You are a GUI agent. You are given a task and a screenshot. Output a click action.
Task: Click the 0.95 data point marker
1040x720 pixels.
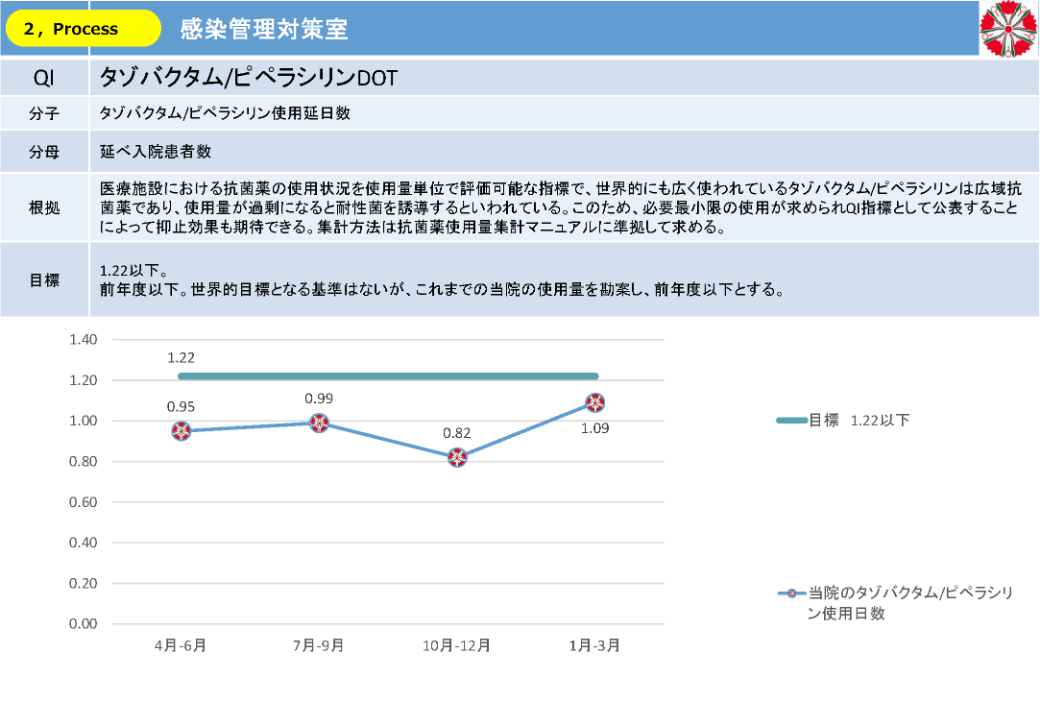pos(181,431)
